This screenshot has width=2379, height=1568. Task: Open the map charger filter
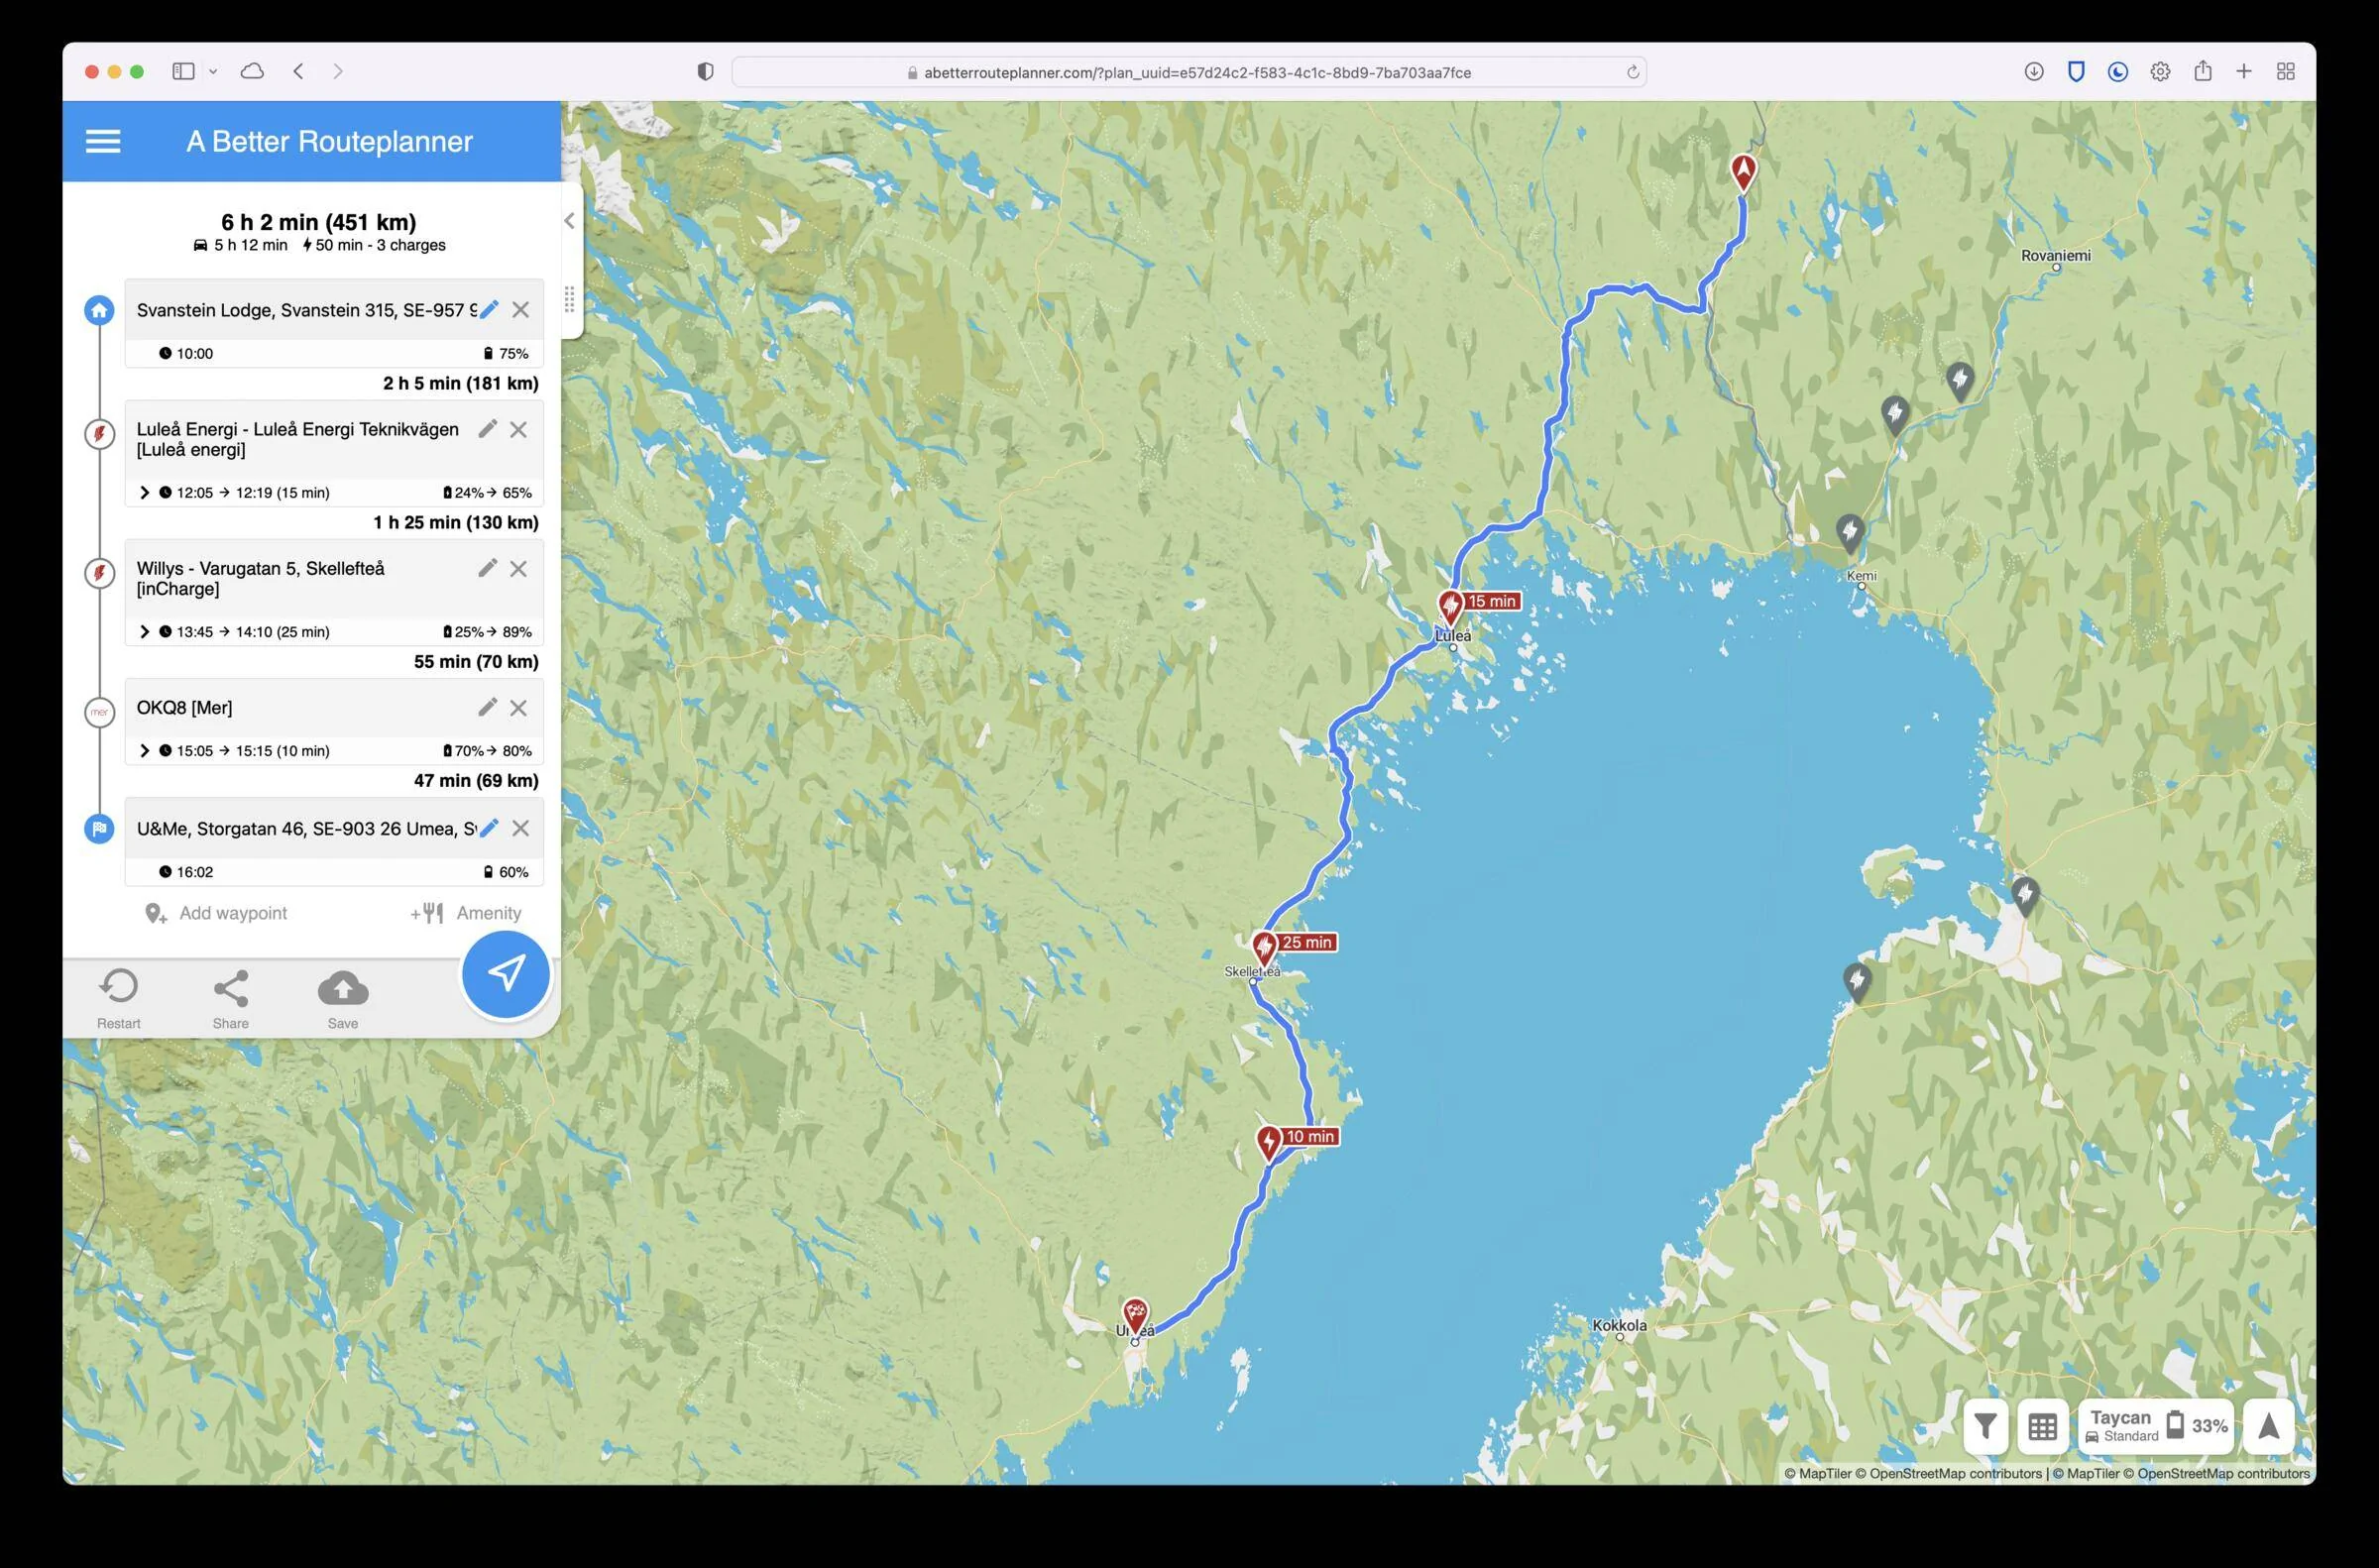click(1986, 1426)
